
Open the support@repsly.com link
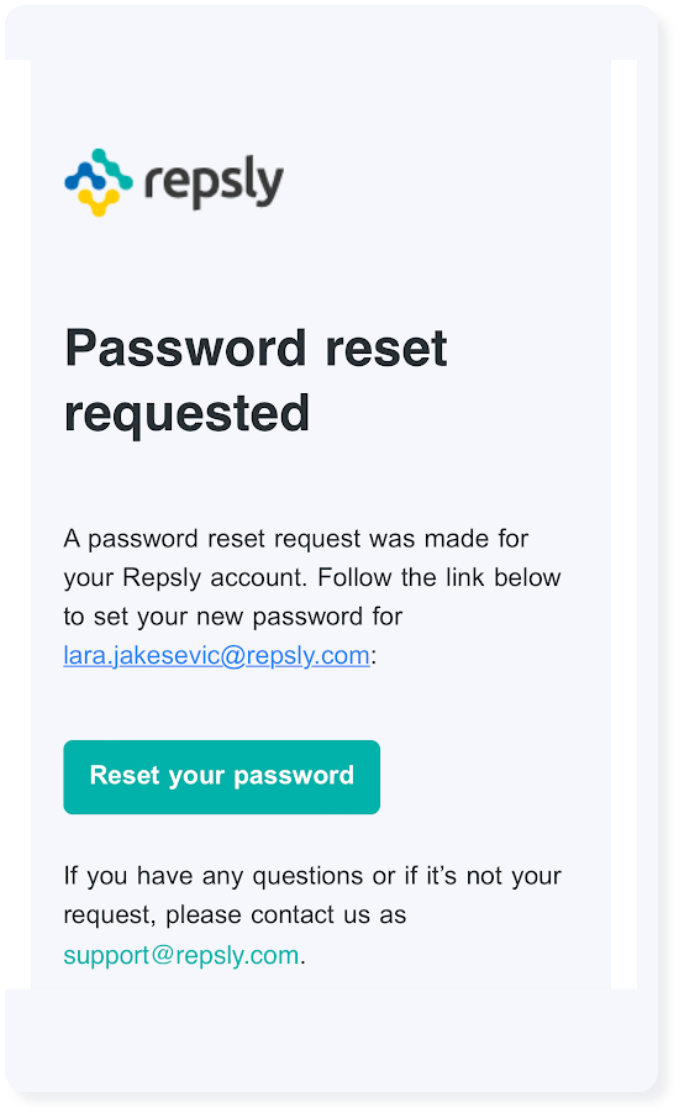coord(181,955)
